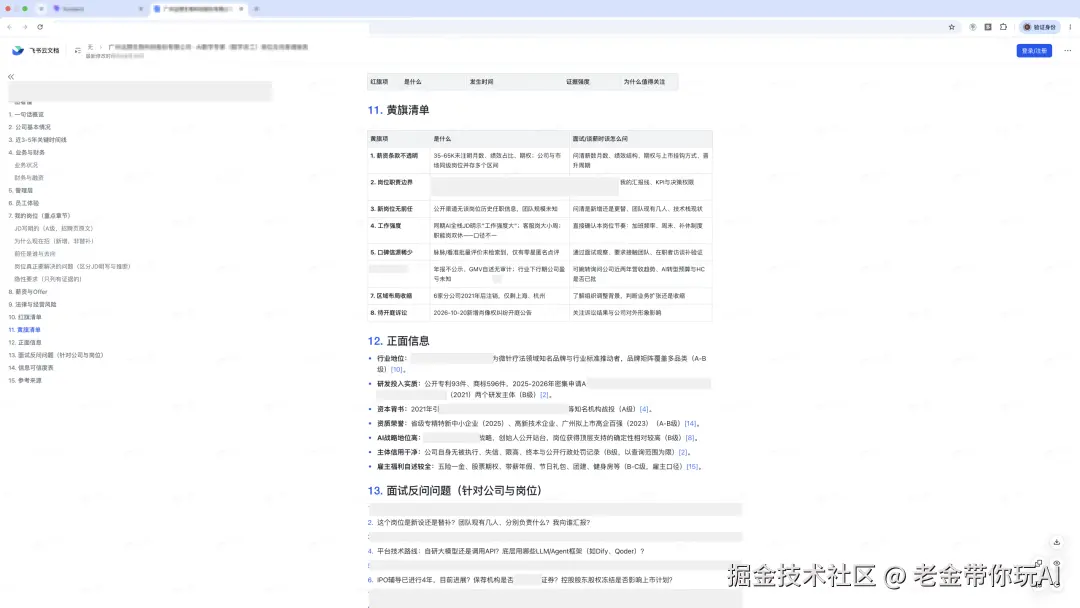This screenshot has width=1080, height=608.
Task: Jump to outline item 6. 员工体验
Action: (24, 203)
